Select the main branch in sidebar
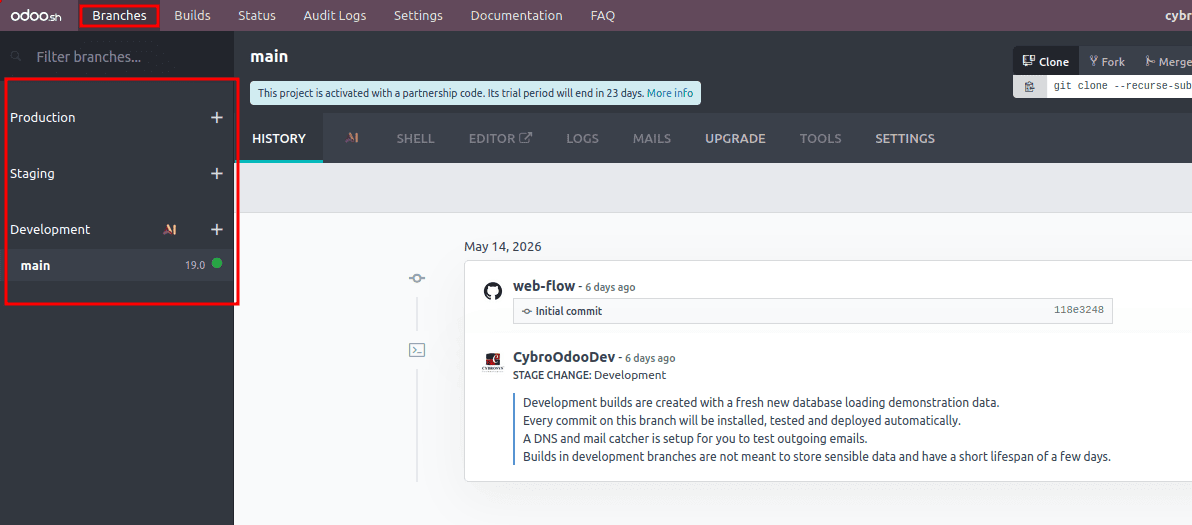This screenshot has height=525, width=1192. (x=116, y=265)
